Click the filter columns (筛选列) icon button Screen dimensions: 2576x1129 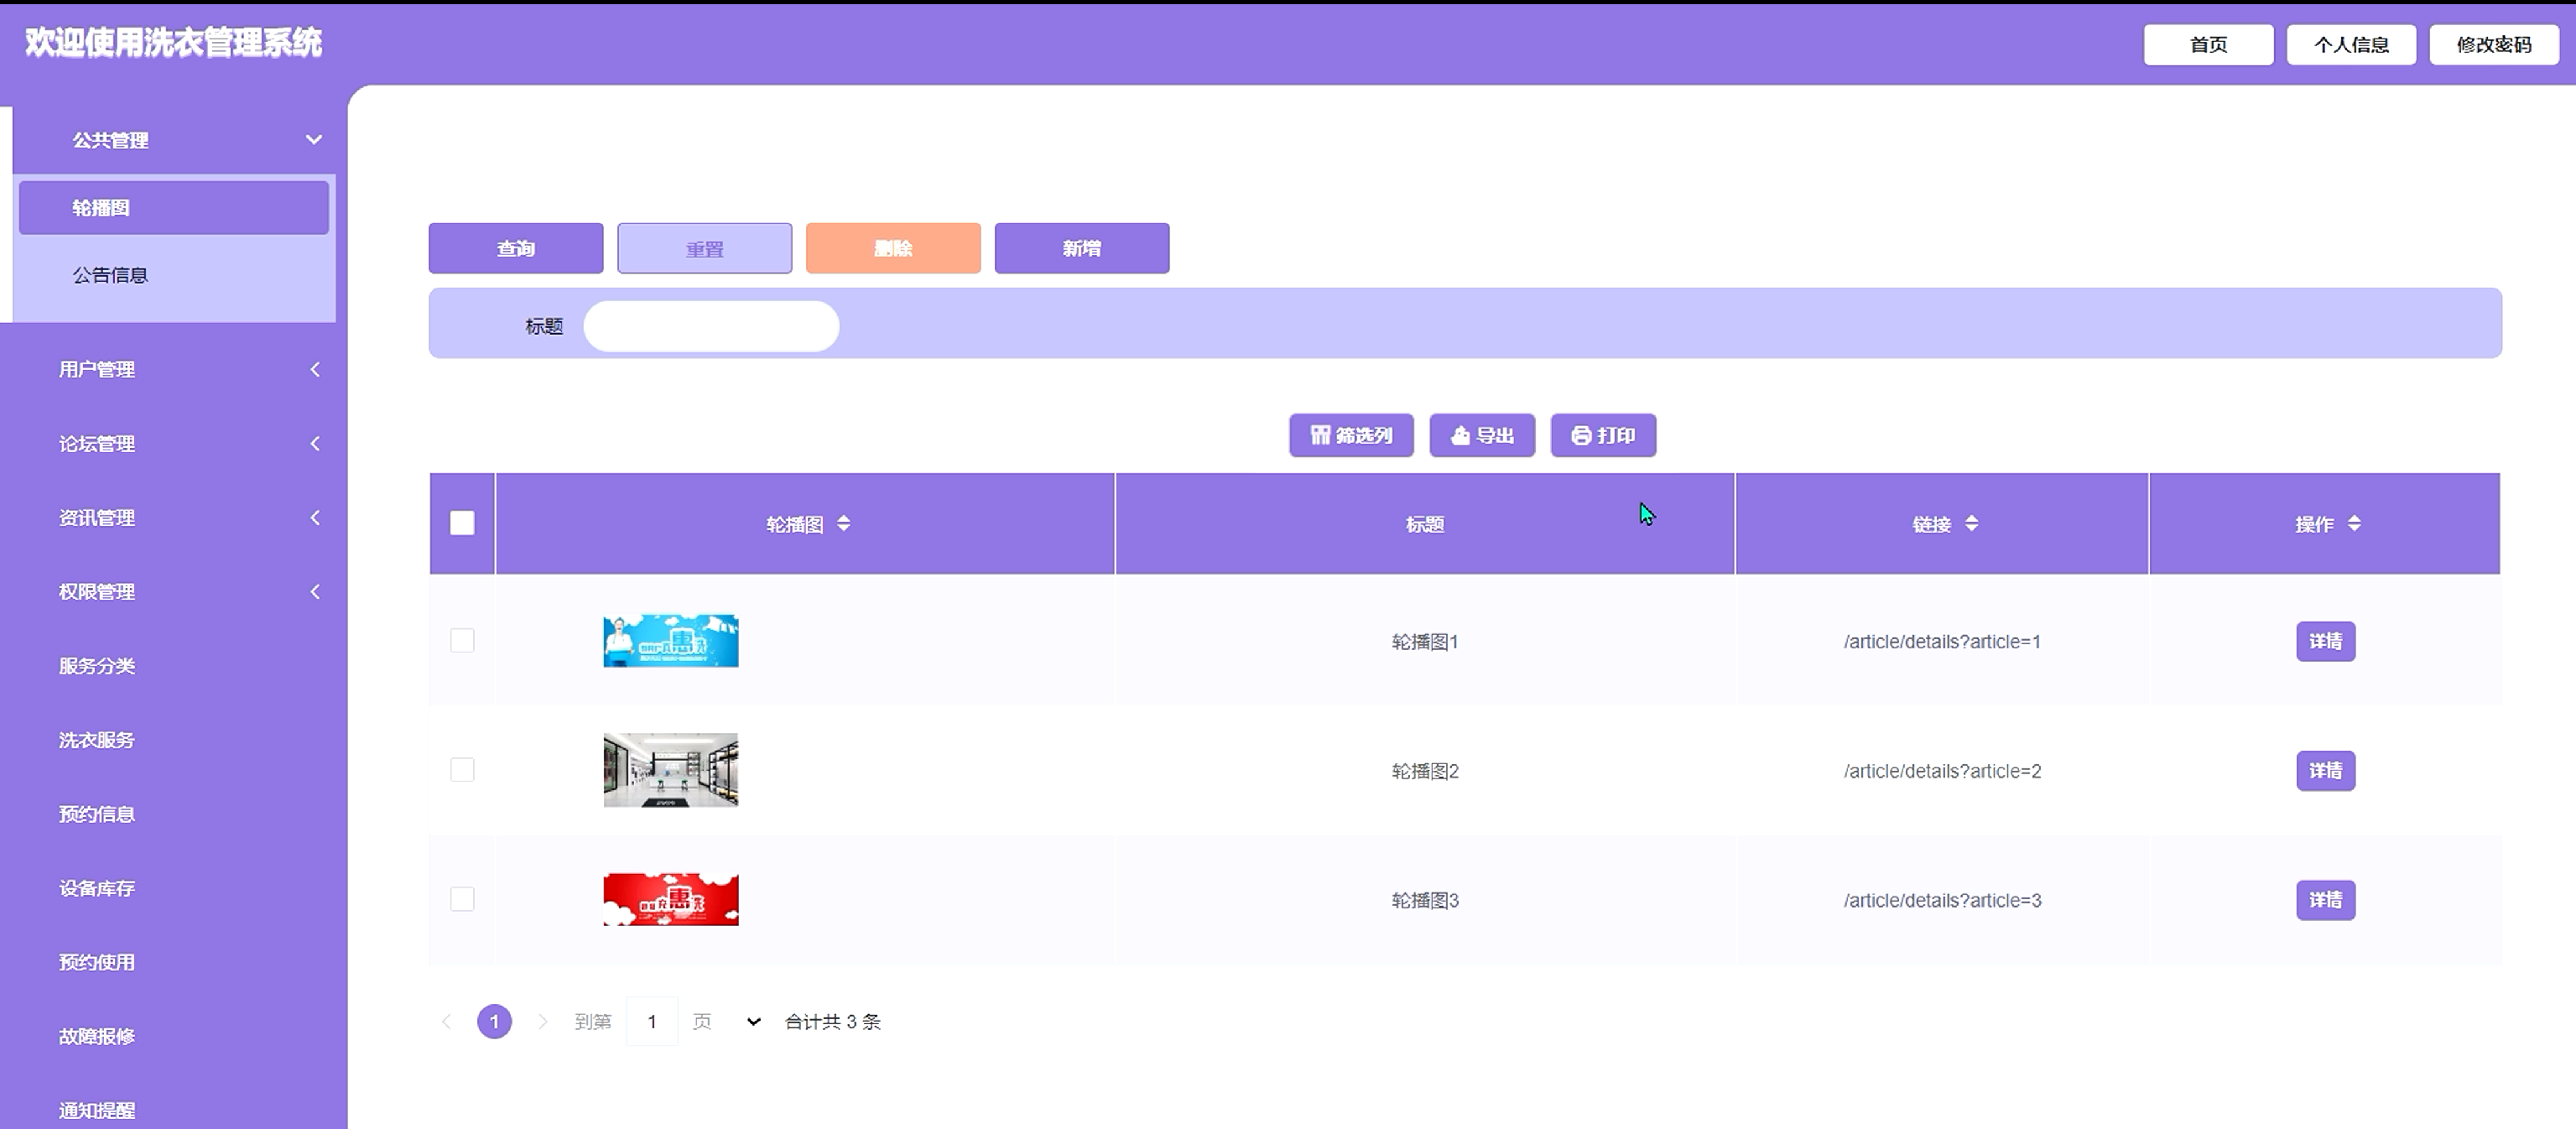(x=1350, y=435)
